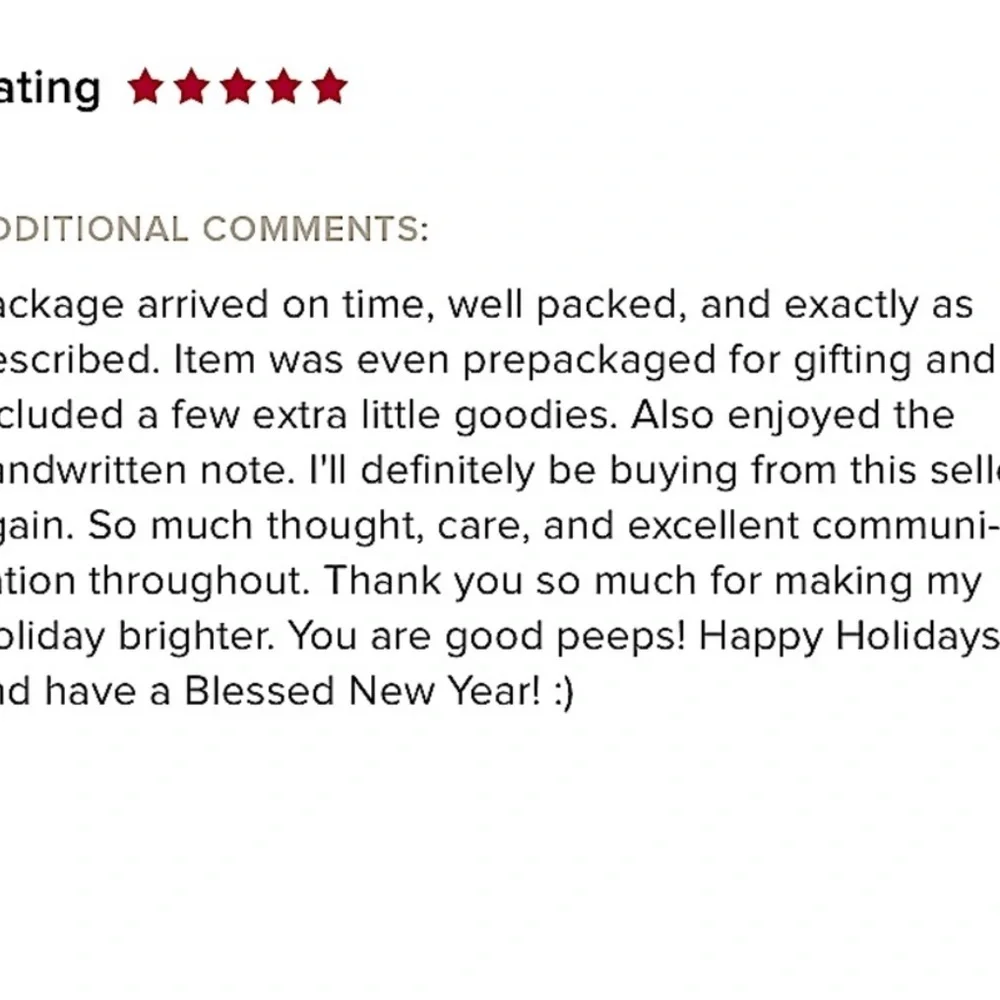Click the word 'goodies' in comments
Image resolution: width=1000 pixels, height=1000 pixels.
536,416
